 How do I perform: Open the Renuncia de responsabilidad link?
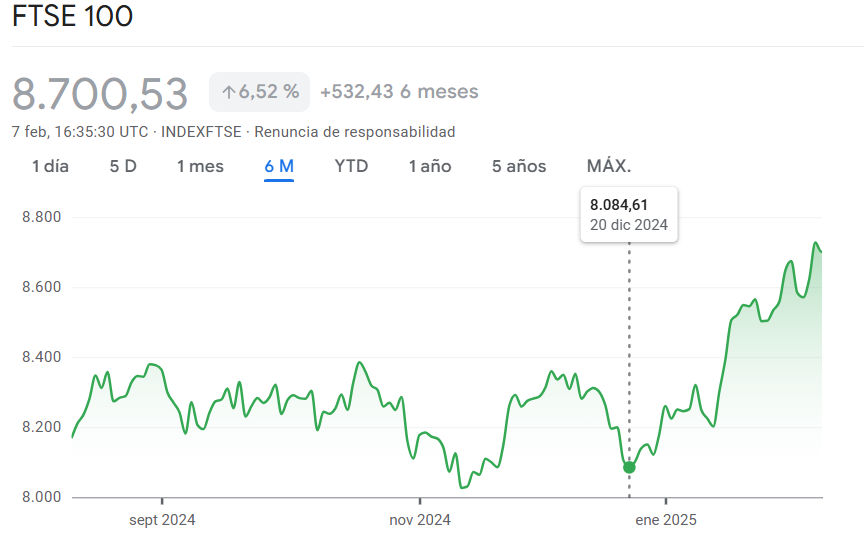point(355,132)
